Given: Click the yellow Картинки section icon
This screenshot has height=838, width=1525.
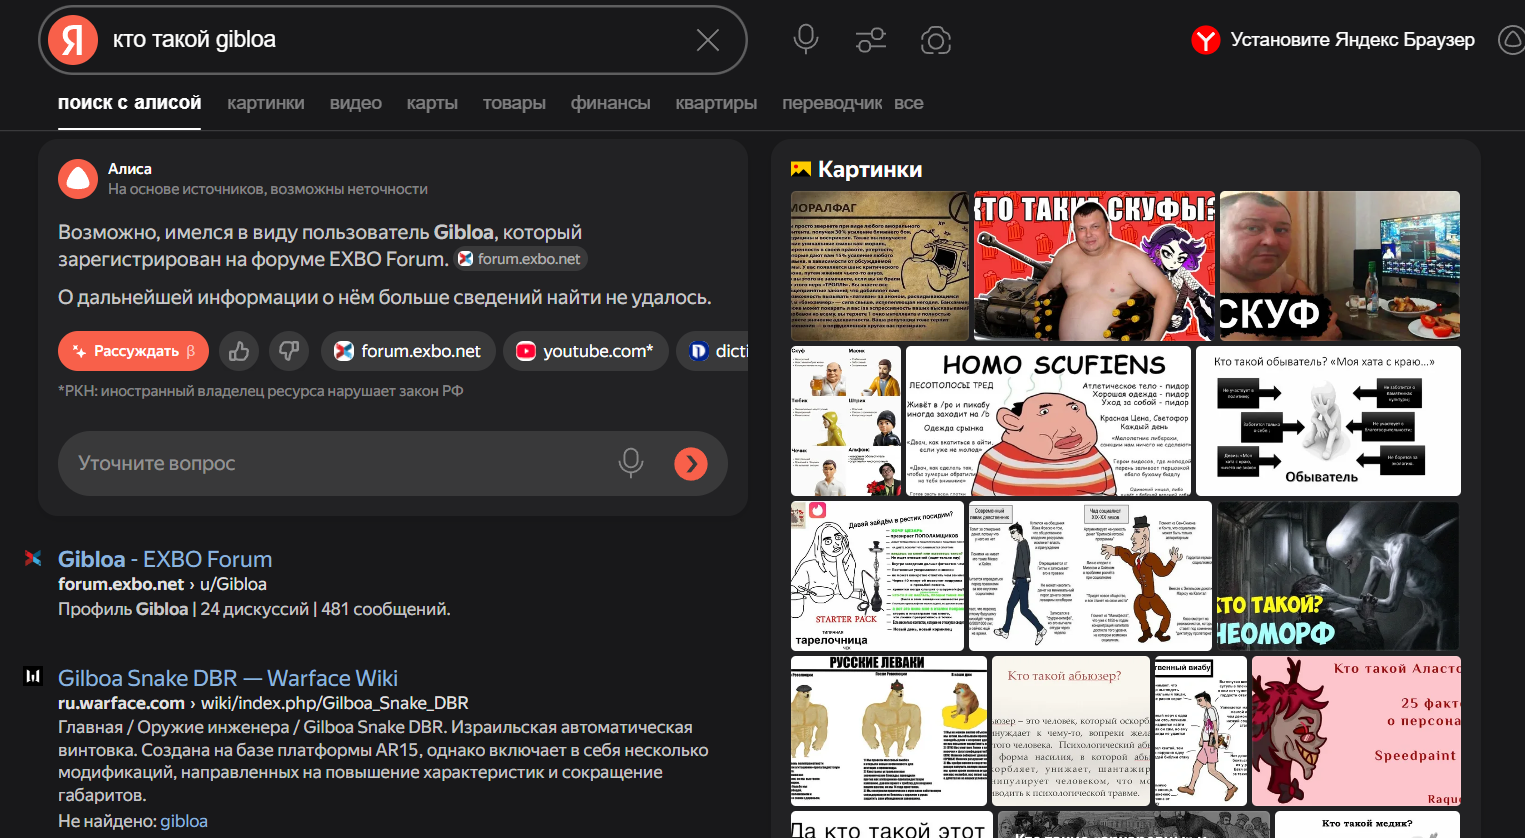Looking at the screenshot, I should (x=801, y=169).
